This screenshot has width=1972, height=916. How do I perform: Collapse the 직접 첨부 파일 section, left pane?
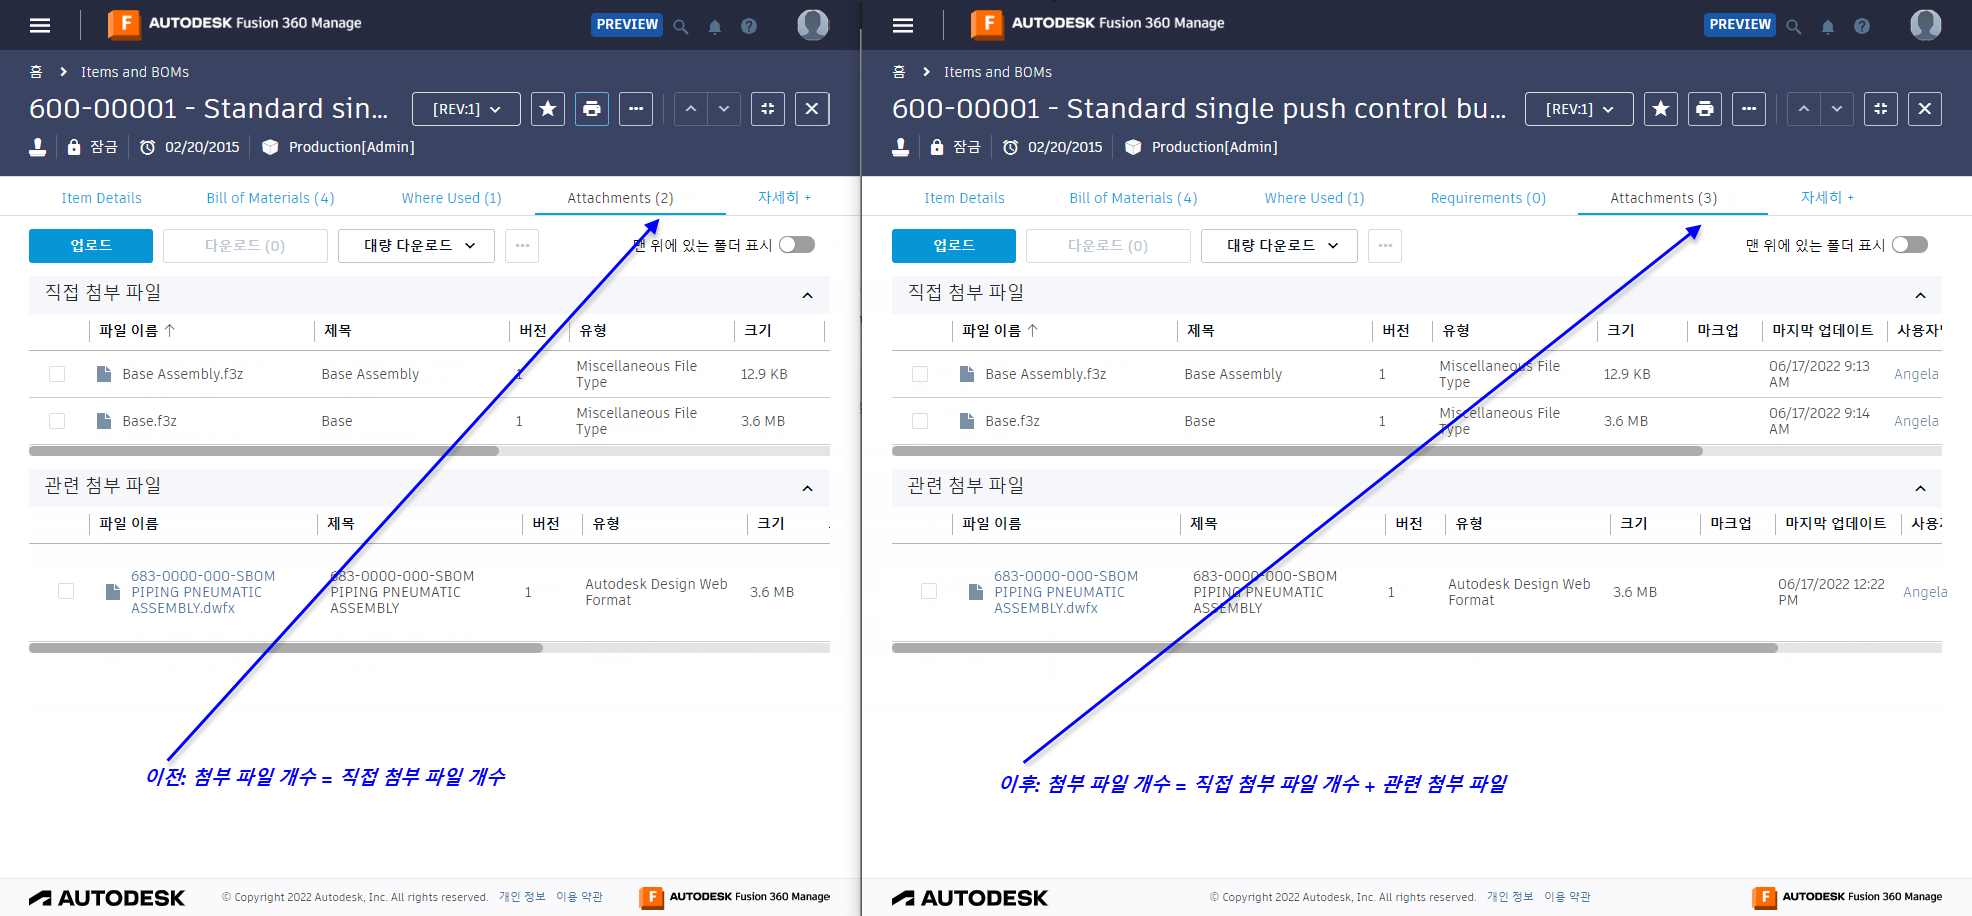(x=808, y=295)
